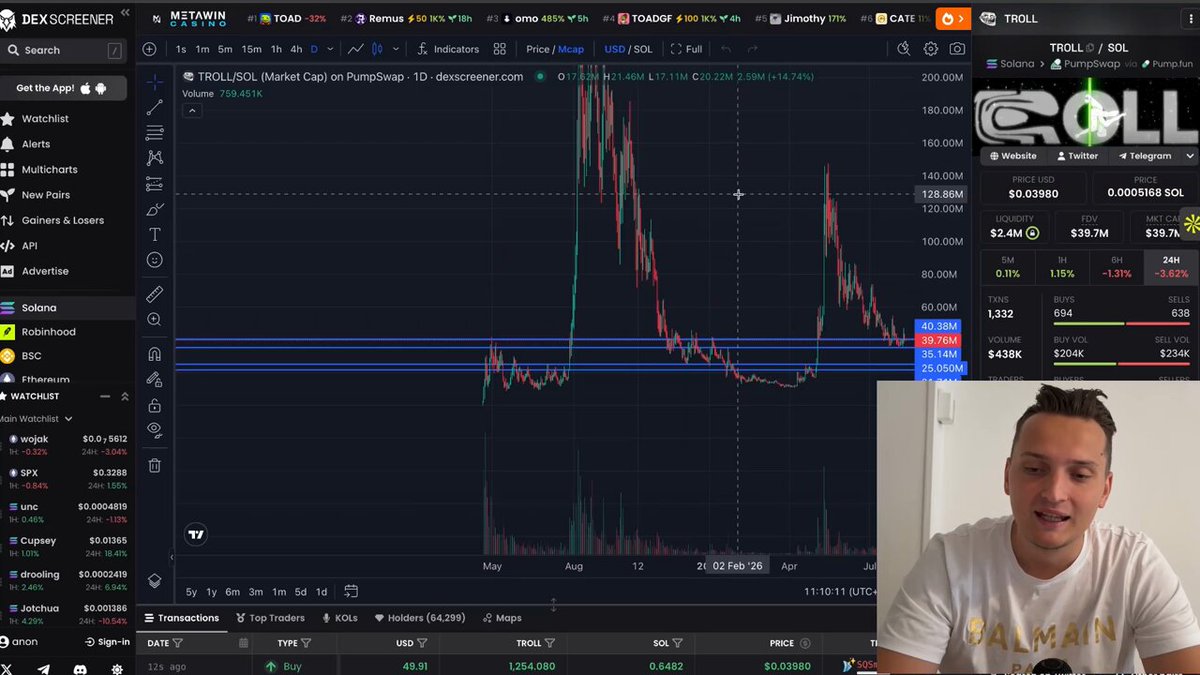This screenshot has height=675, width=1200.
Task: Open the long position forecasting tool
Action: tap(154, 184)
